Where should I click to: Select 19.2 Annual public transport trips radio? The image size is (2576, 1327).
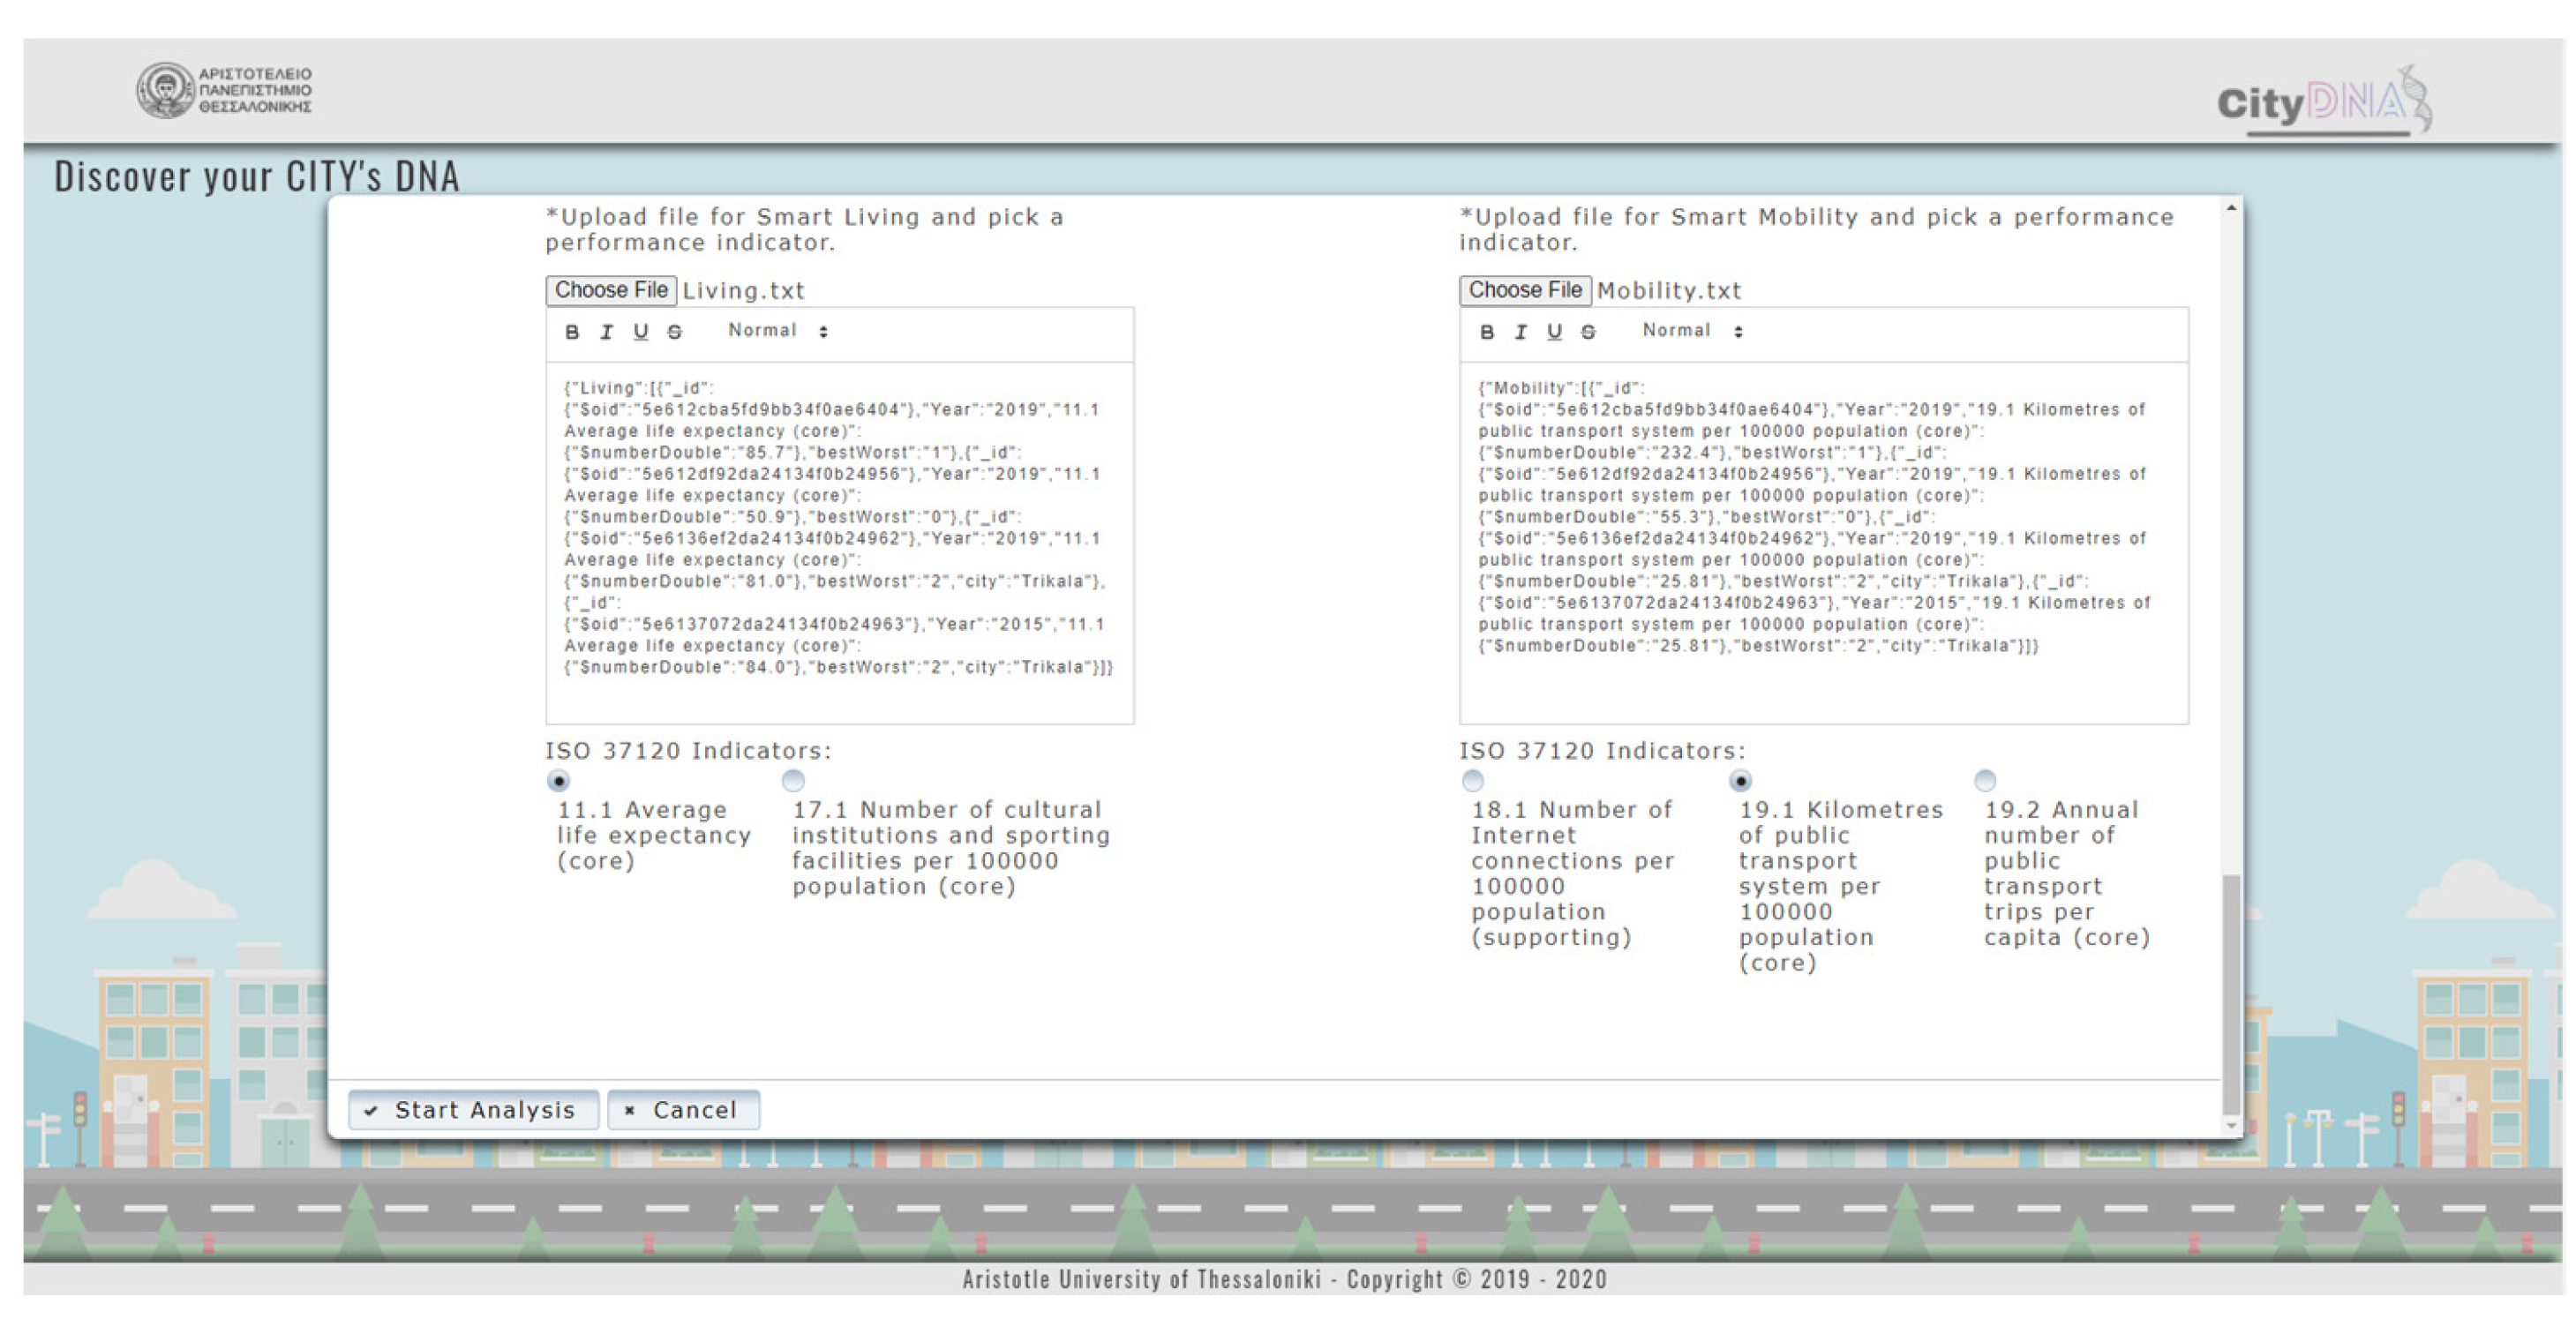pyautogui.click(x=1985, y=780)
